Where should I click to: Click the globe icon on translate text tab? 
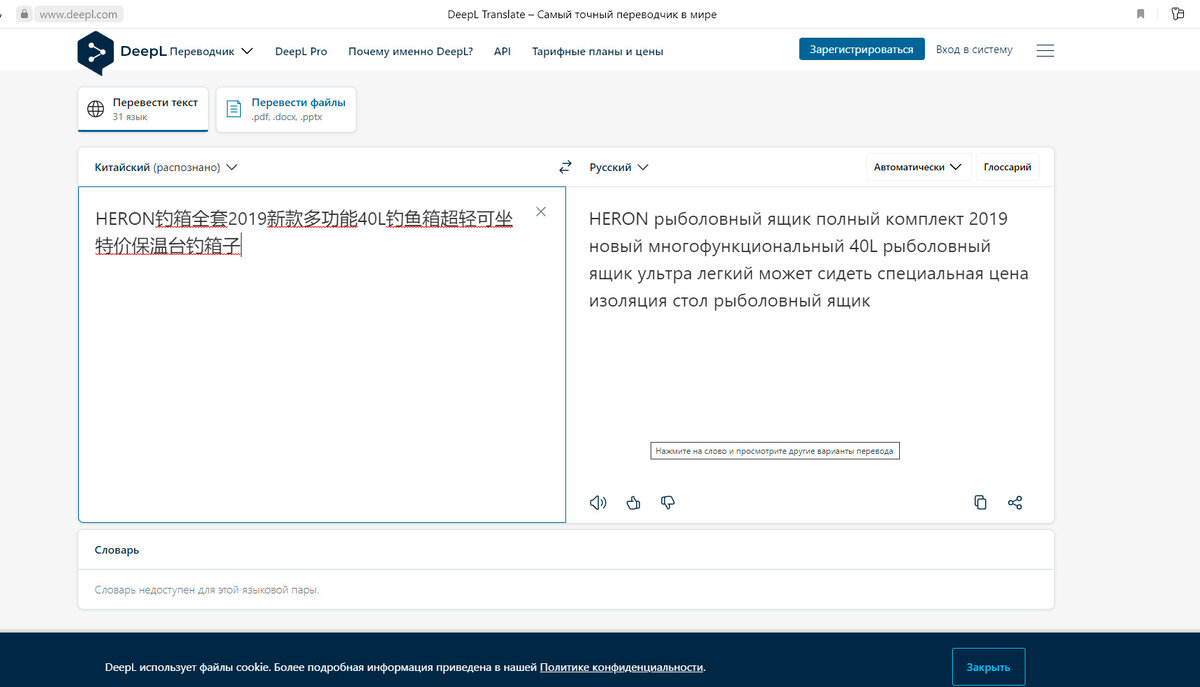tap(96, 109)
